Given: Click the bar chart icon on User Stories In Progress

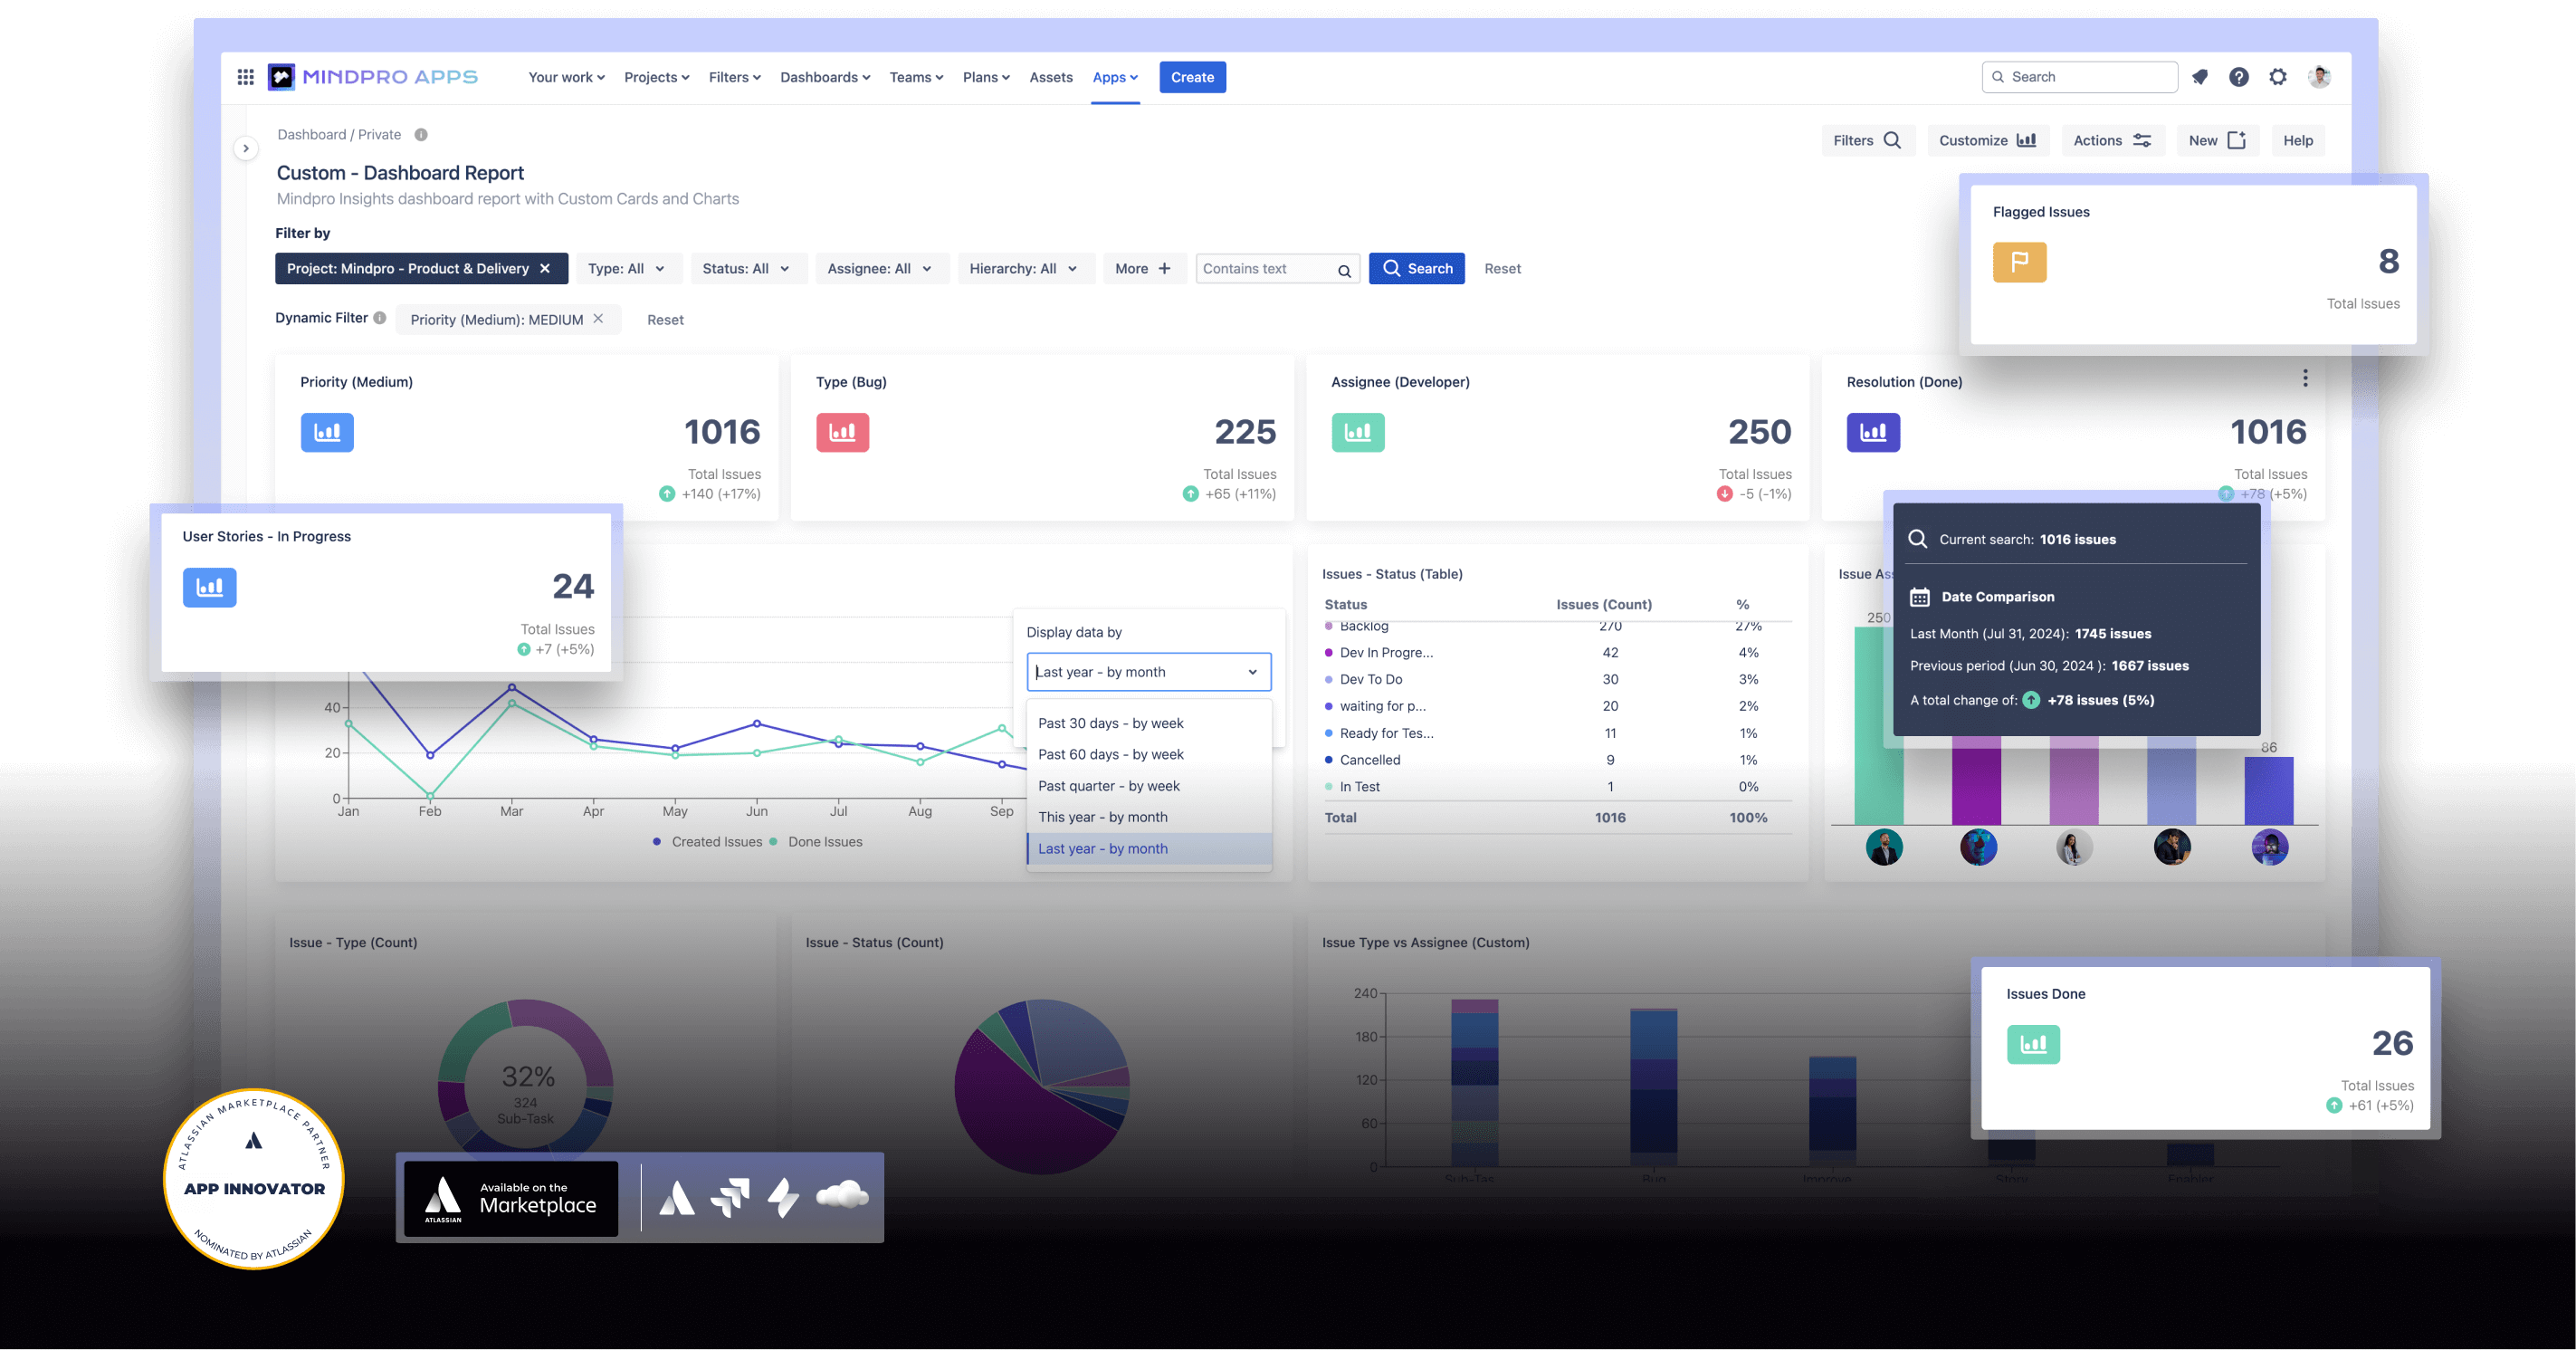Looking at the screenshot, I should pos(208,587).
